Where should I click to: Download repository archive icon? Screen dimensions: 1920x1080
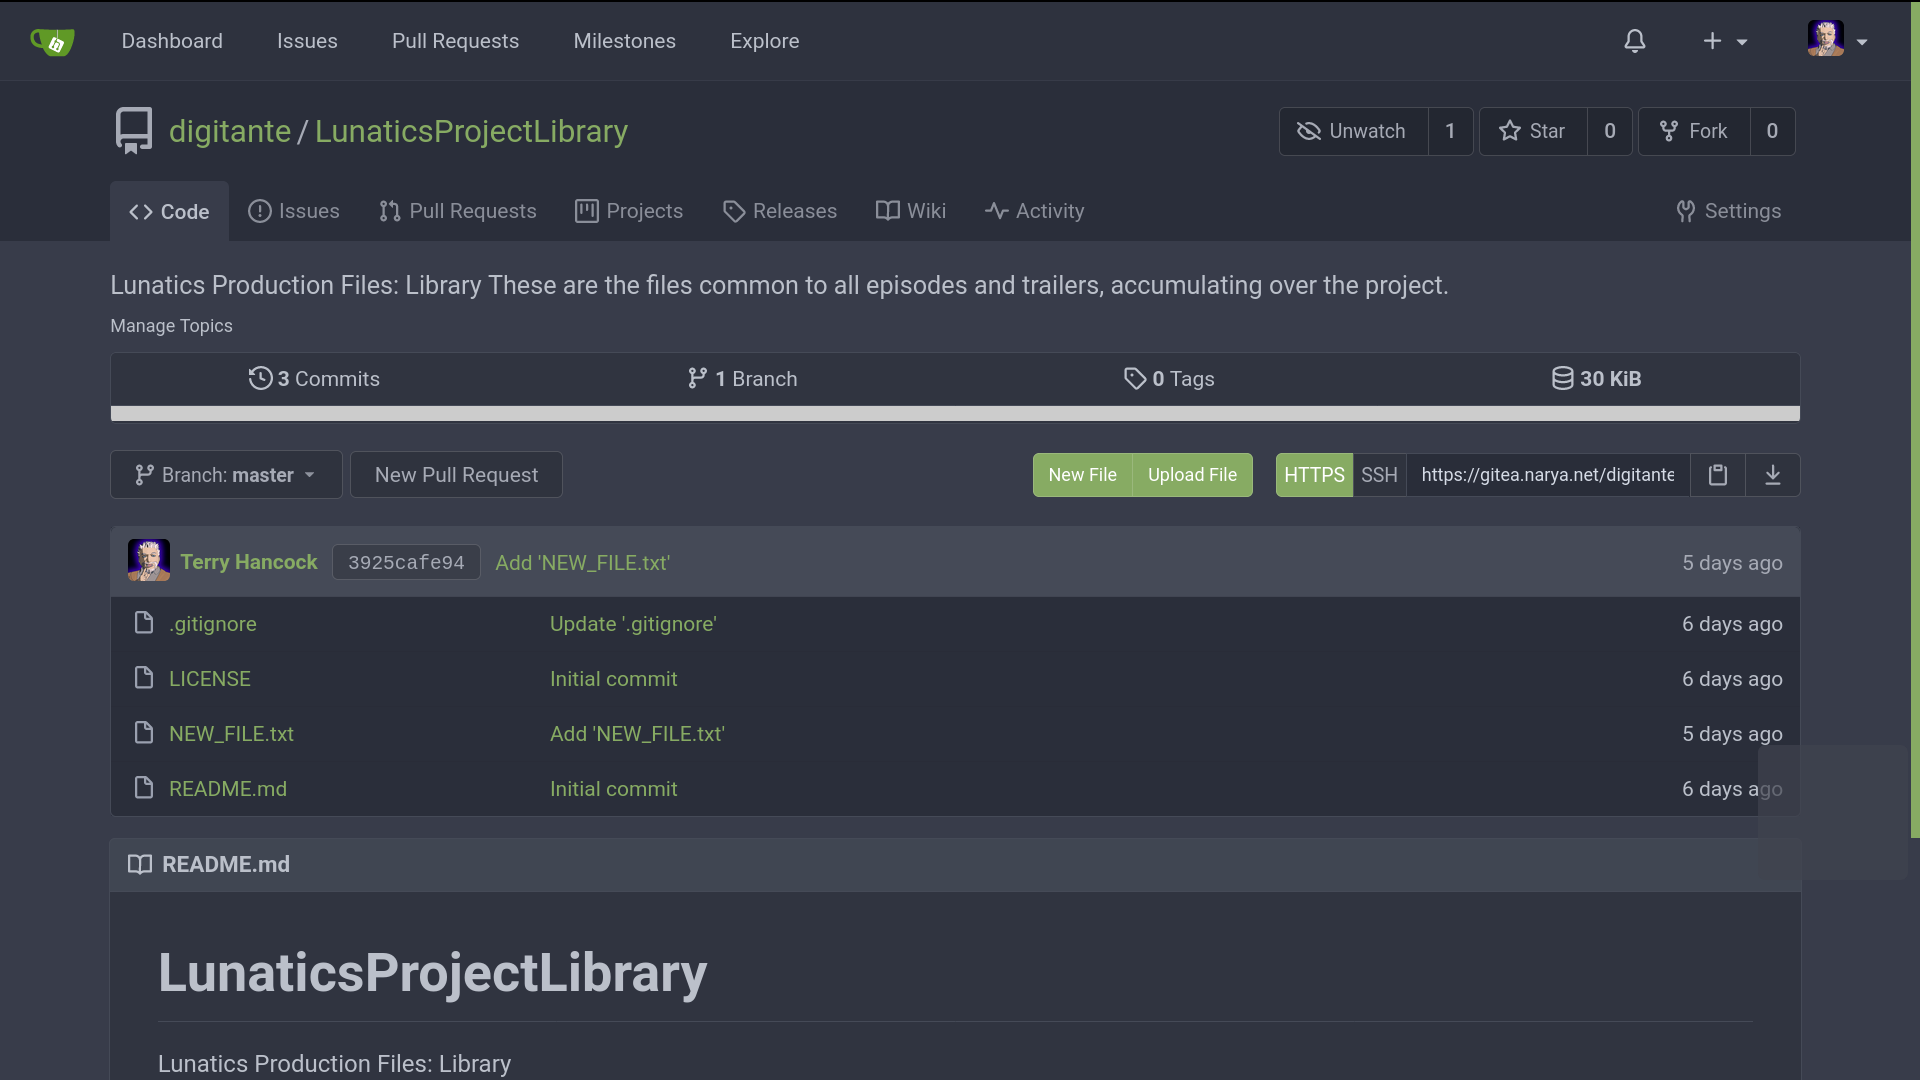tap(1773, 475)
